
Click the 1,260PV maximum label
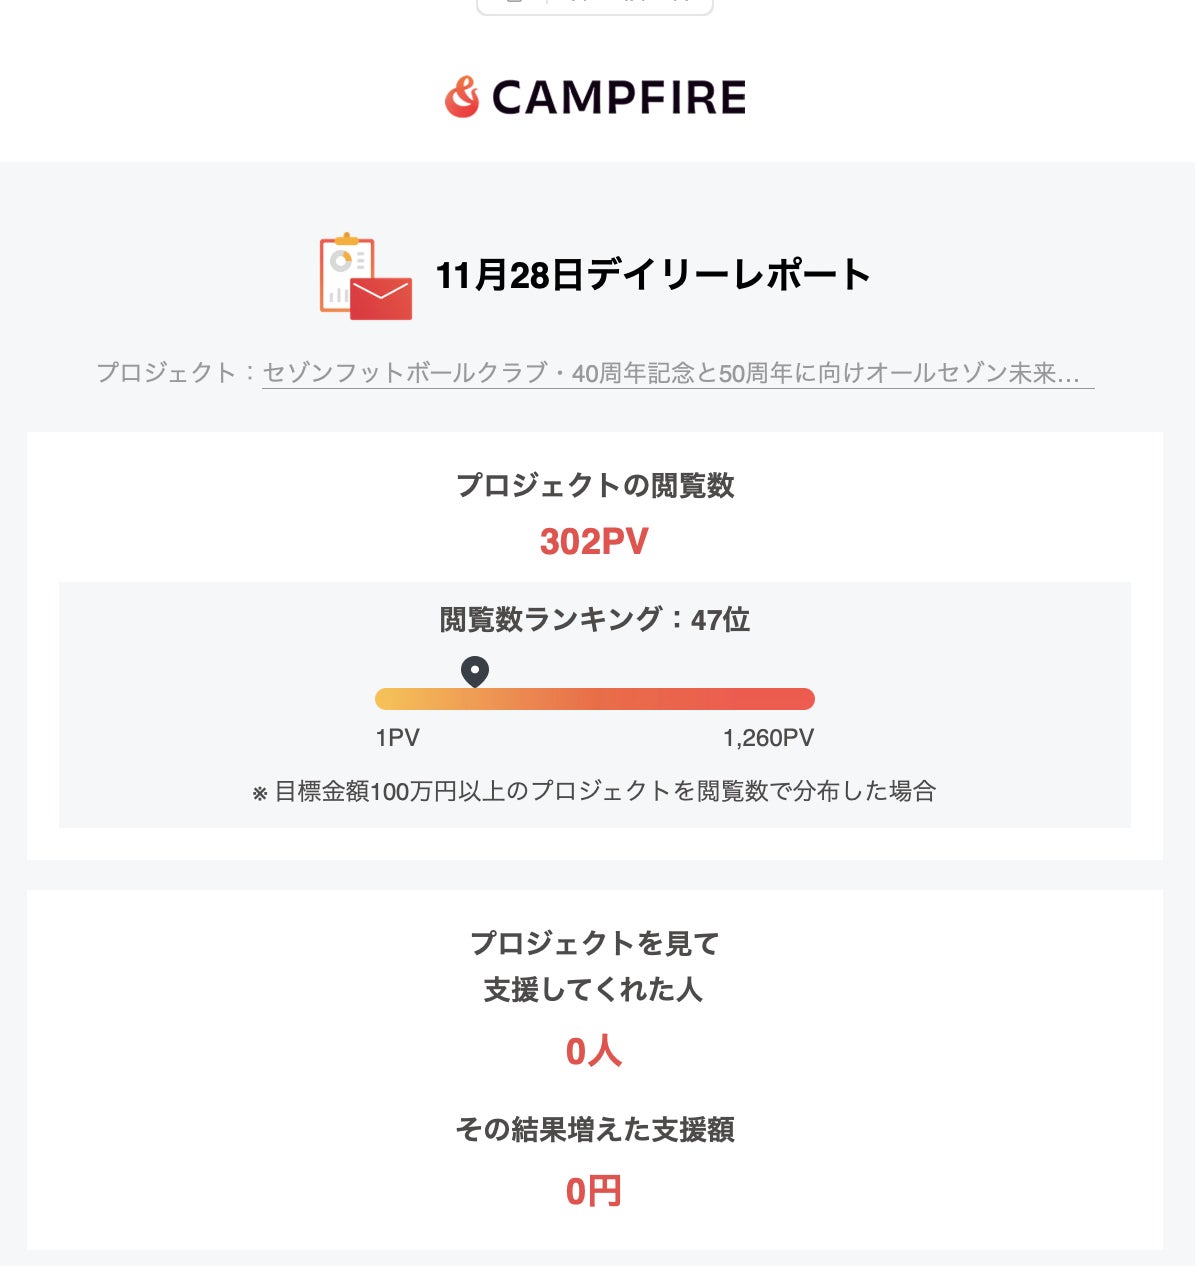[x=768, y=738]
